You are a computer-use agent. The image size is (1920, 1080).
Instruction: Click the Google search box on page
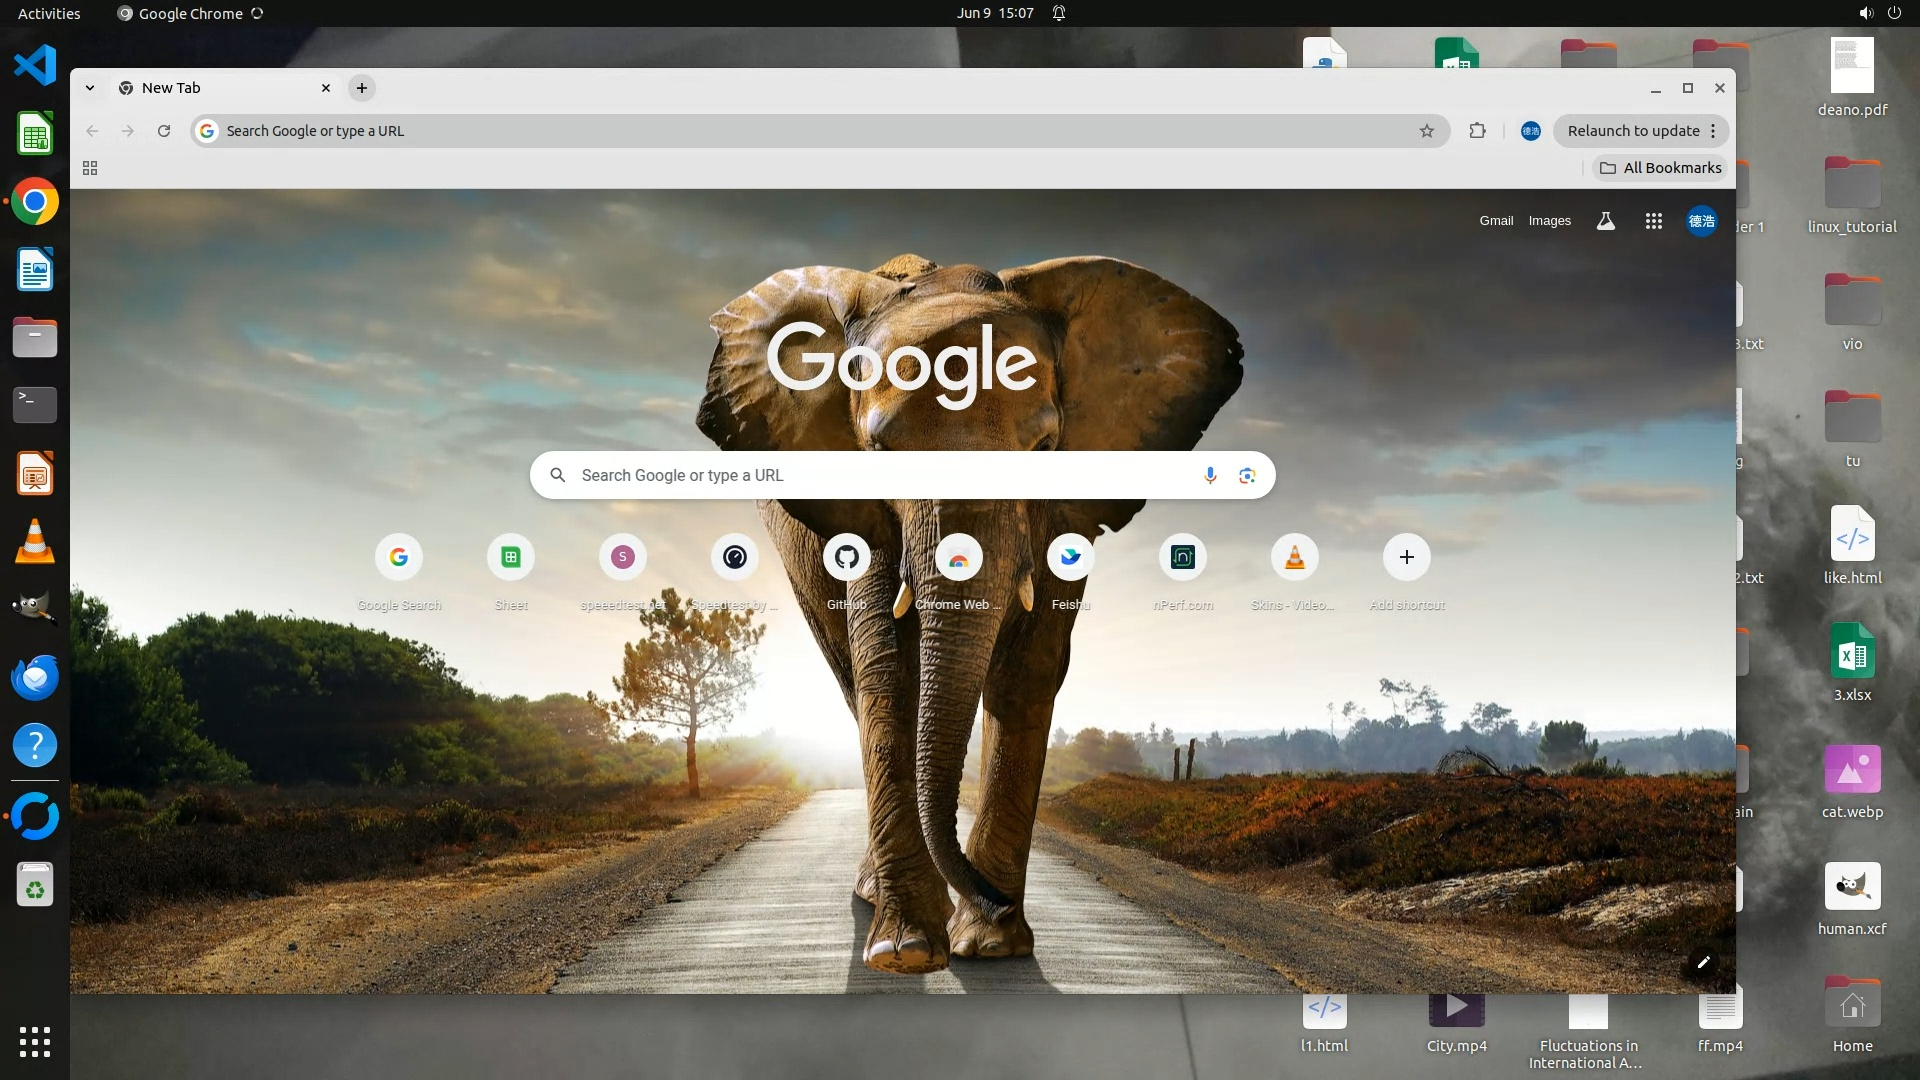tap(880, 475)
